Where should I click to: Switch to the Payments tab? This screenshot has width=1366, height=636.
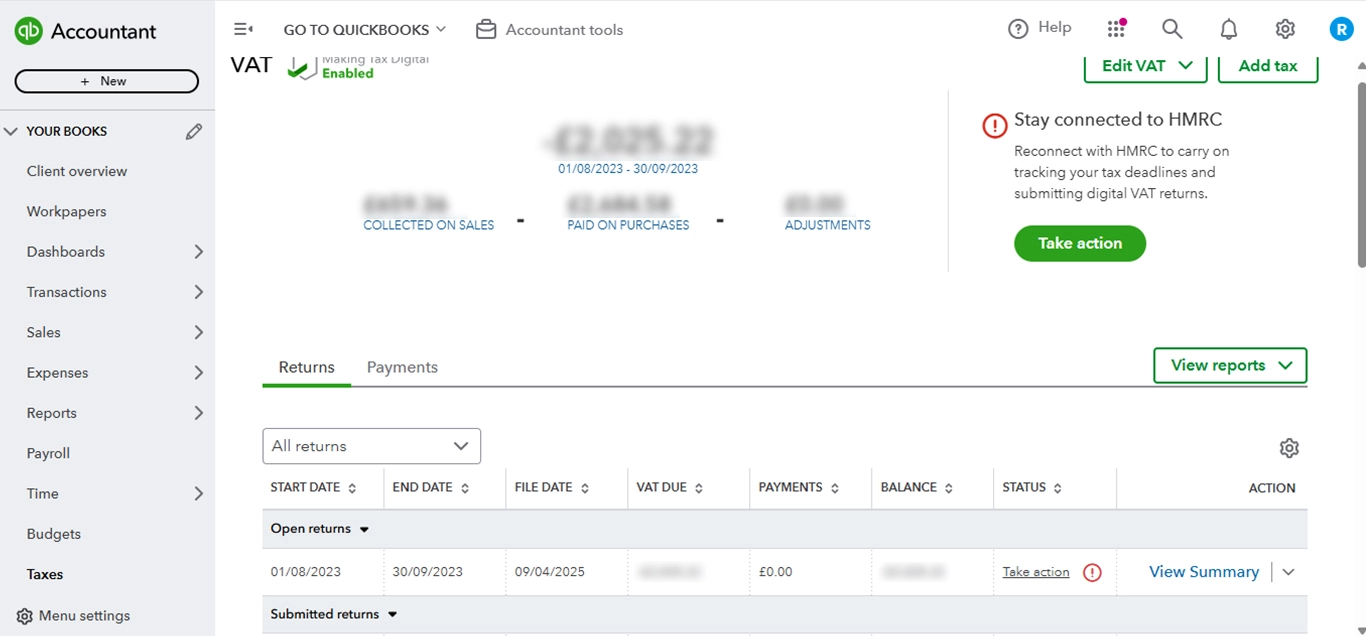click(x=402, y=367)
